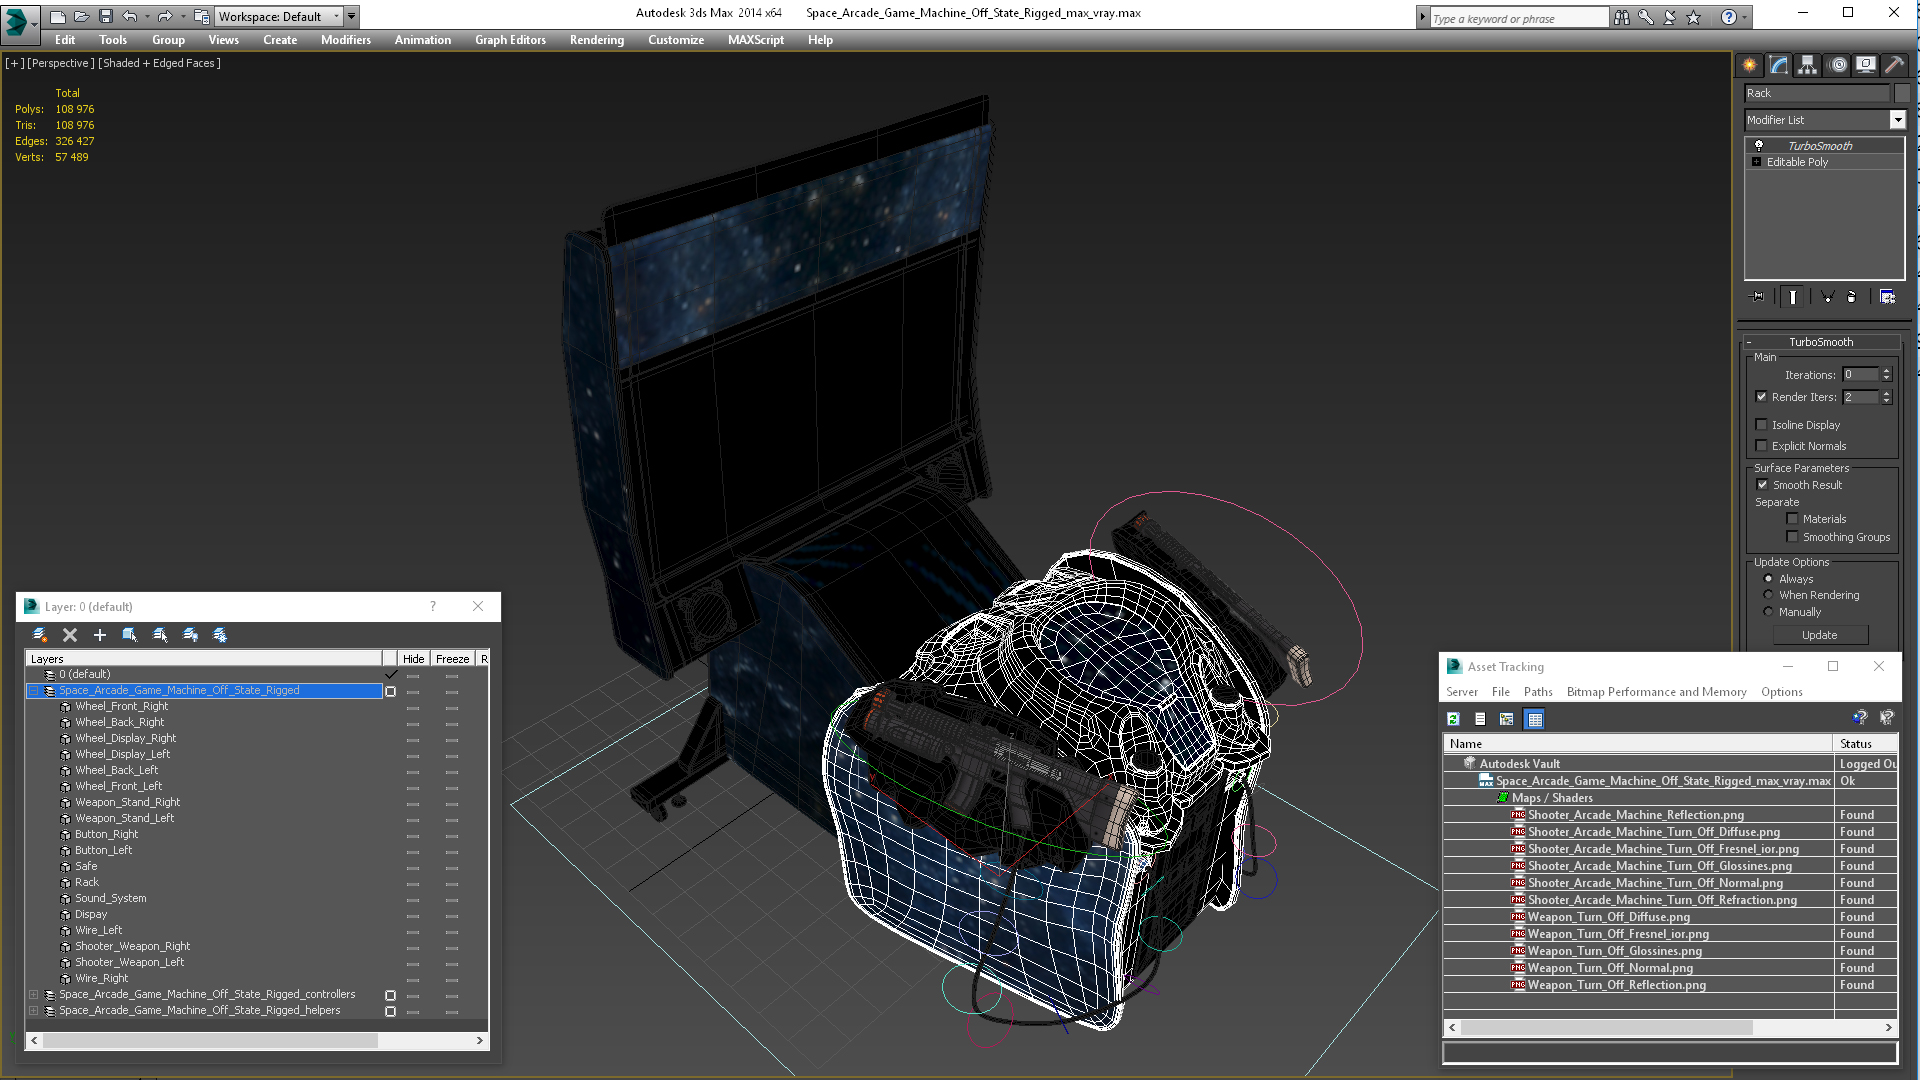
Task: Click Refresh icon in Asset Tracking
Action: point(1454,719)
